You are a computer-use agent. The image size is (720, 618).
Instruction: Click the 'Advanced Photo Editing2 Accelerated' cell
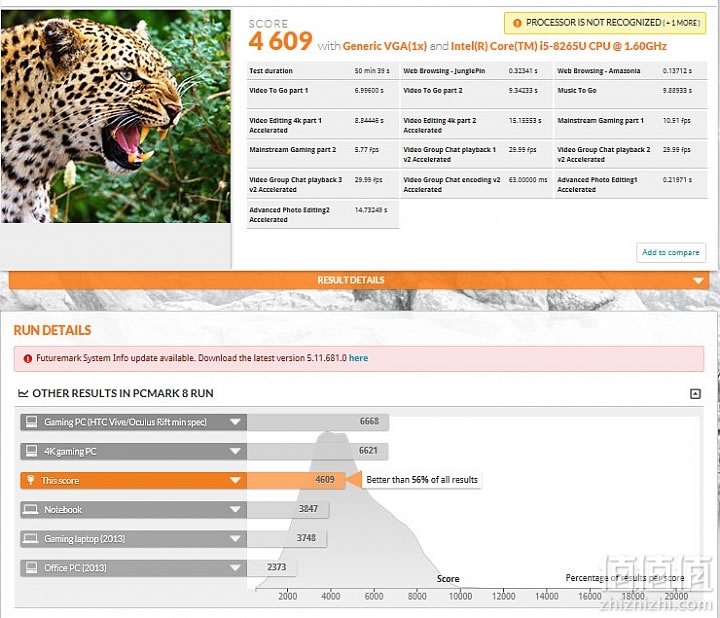323,214
